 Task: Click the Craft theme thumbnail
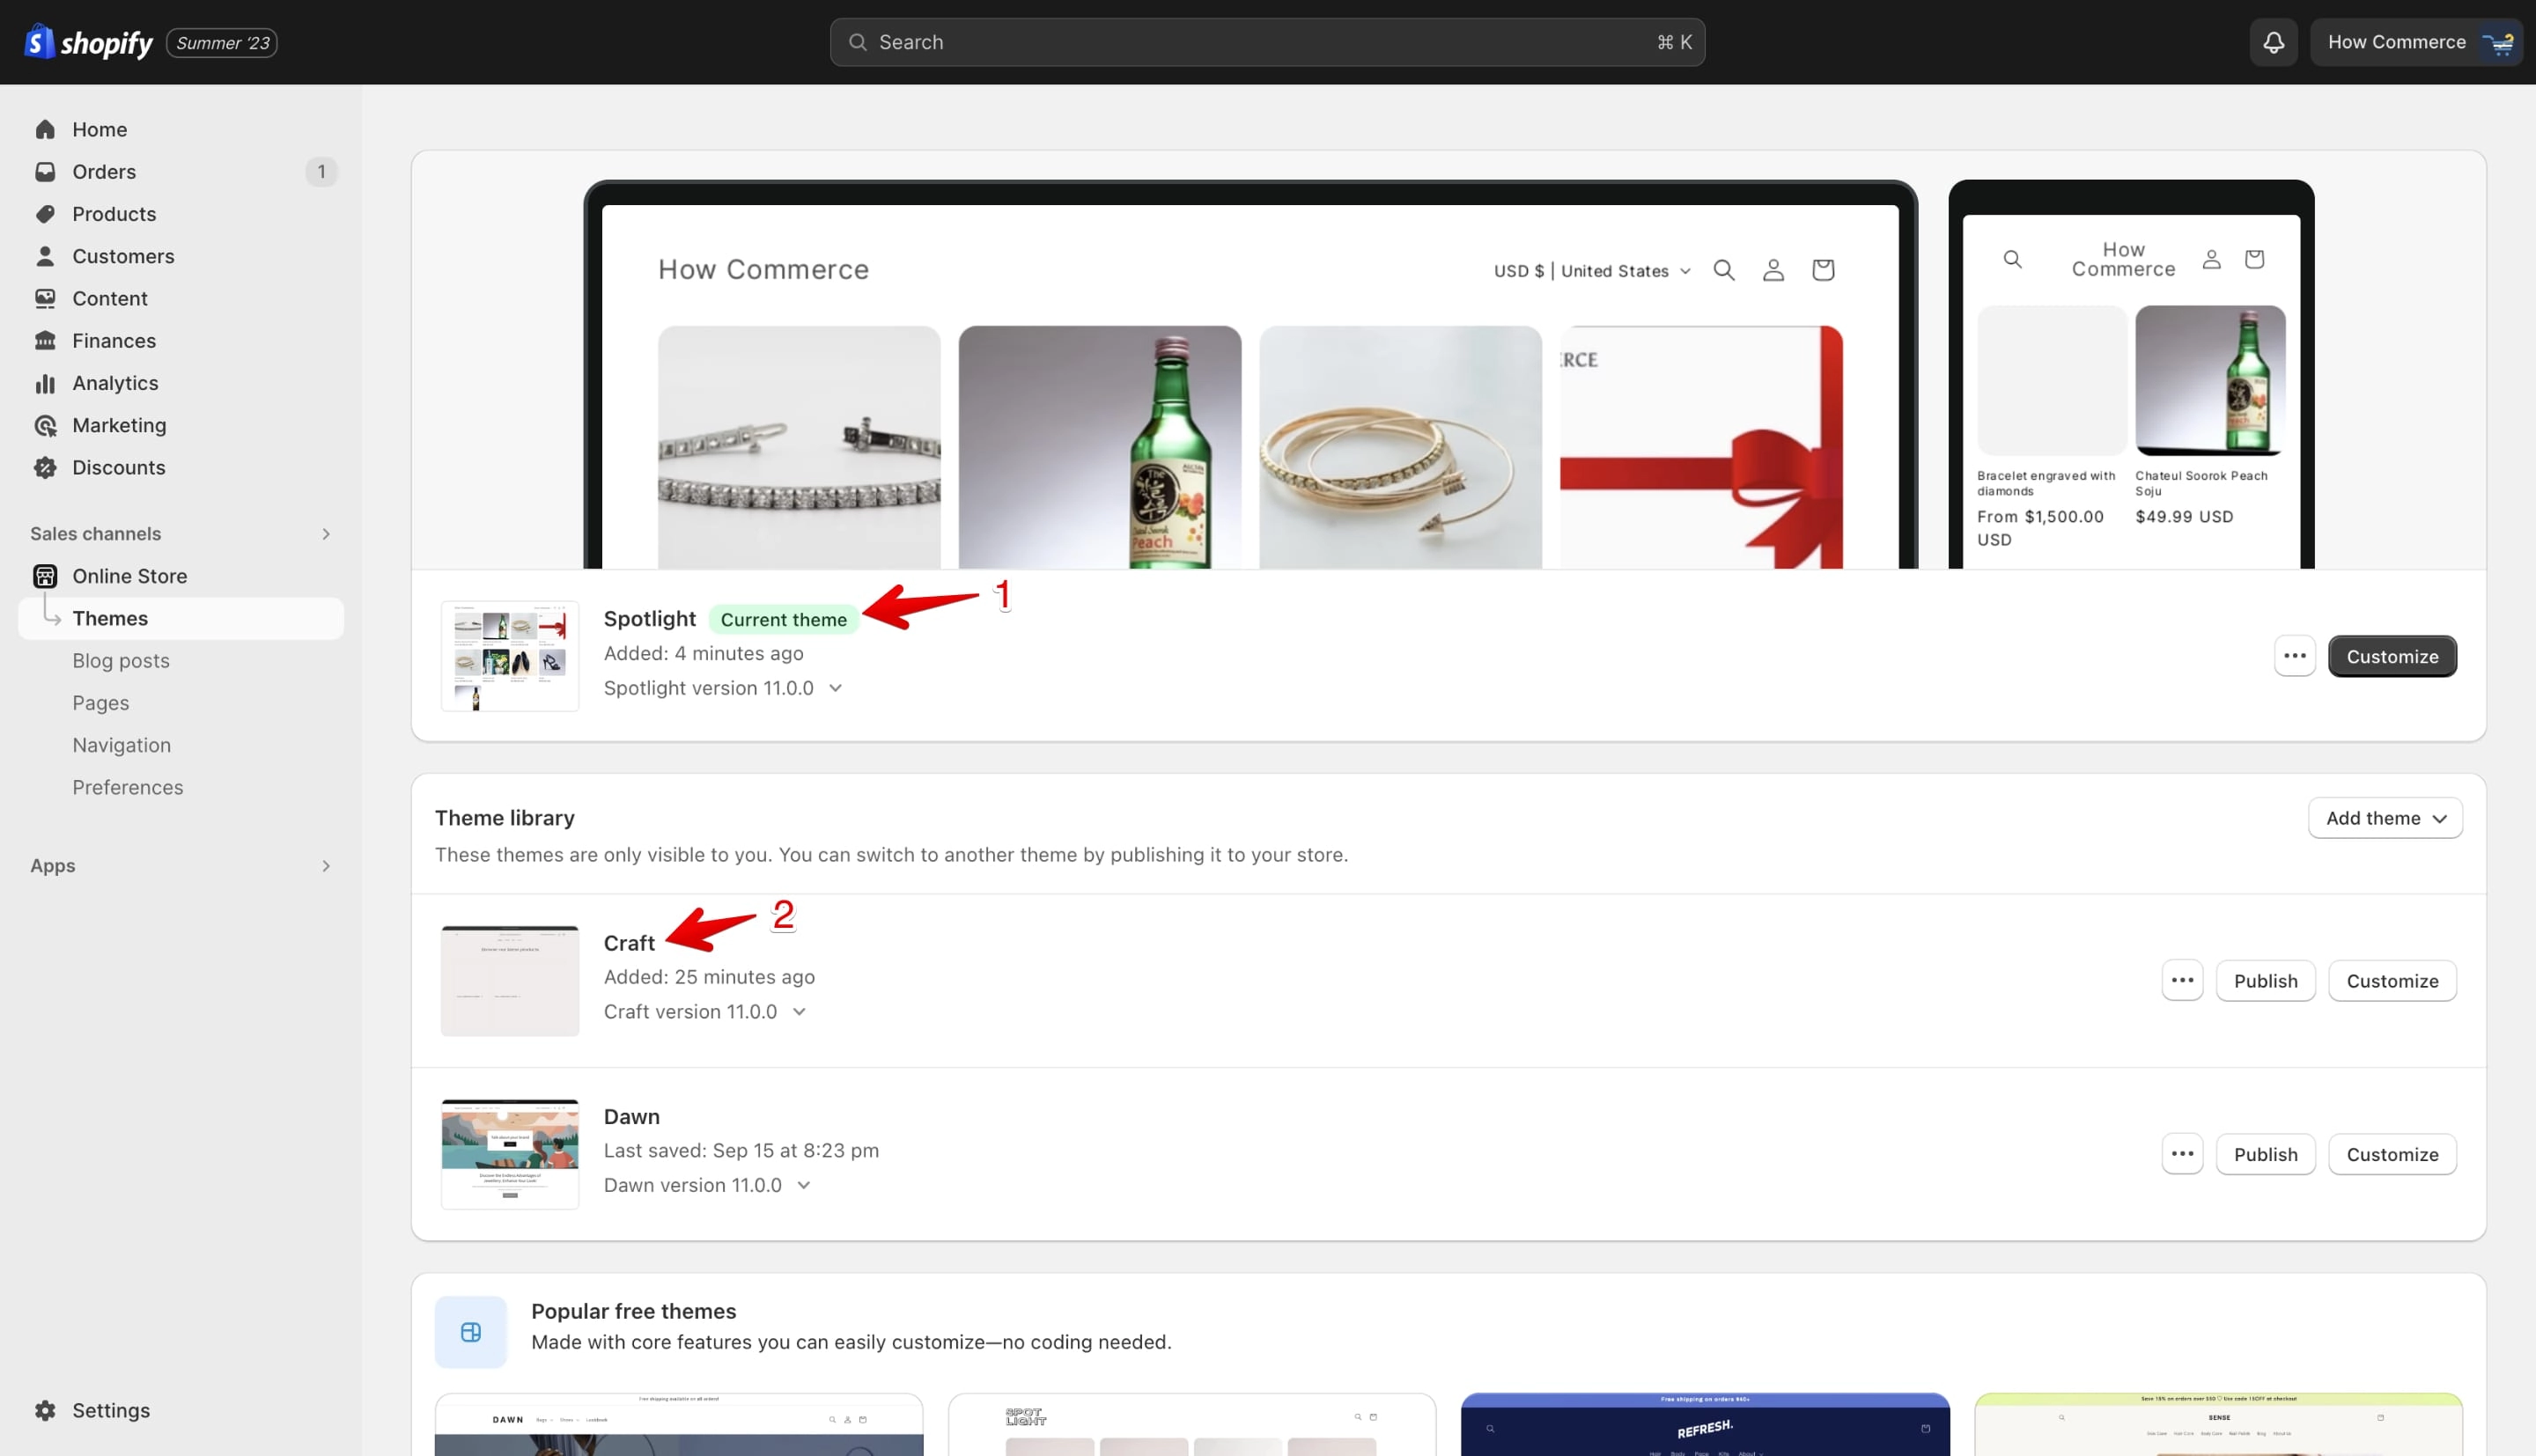coord(510,980)
